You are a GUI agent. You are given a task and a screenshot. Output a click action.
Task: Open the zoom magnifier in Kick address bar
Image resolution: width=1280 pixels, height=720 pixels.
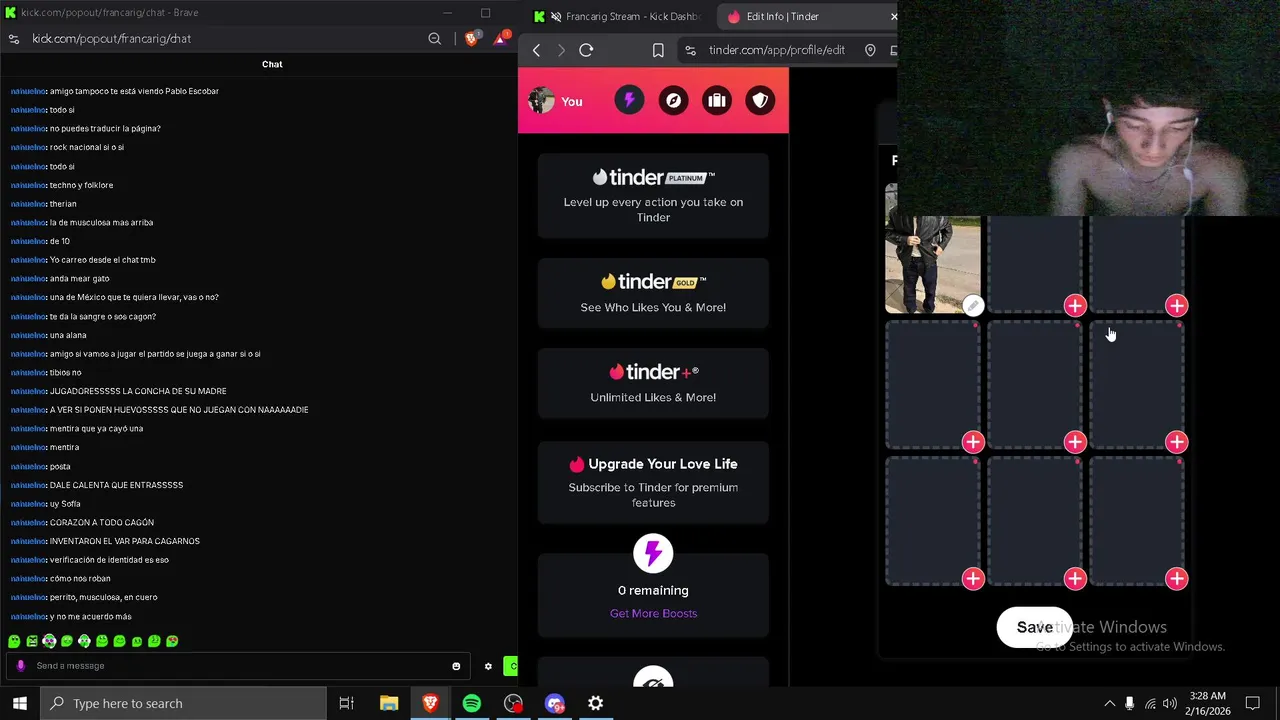[x=434, y=38]
